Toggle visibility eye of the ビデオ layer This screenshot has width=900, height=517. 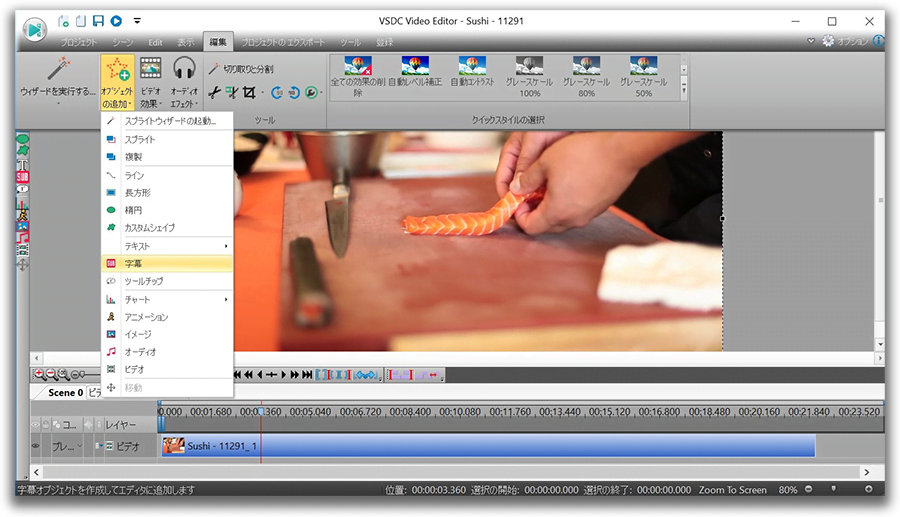tap(36, 446)
